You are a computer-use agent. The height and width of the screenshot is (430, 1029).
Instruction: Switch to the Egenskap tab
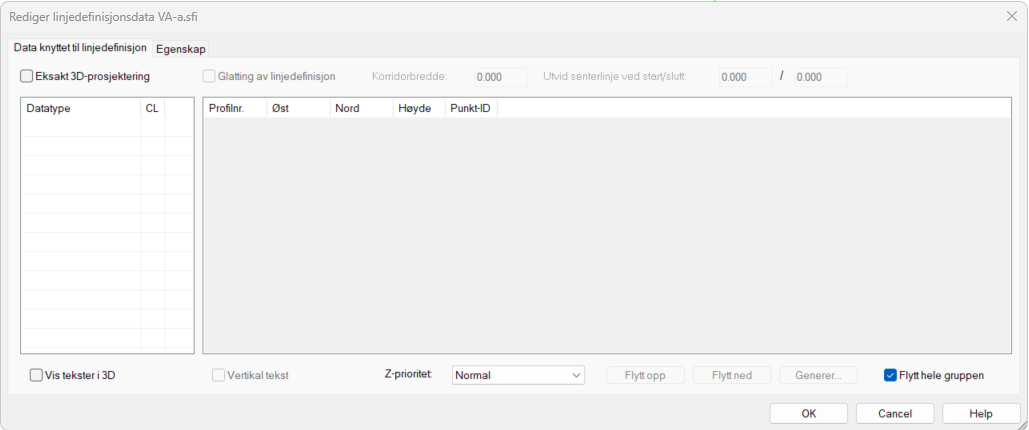coord(181,49)
